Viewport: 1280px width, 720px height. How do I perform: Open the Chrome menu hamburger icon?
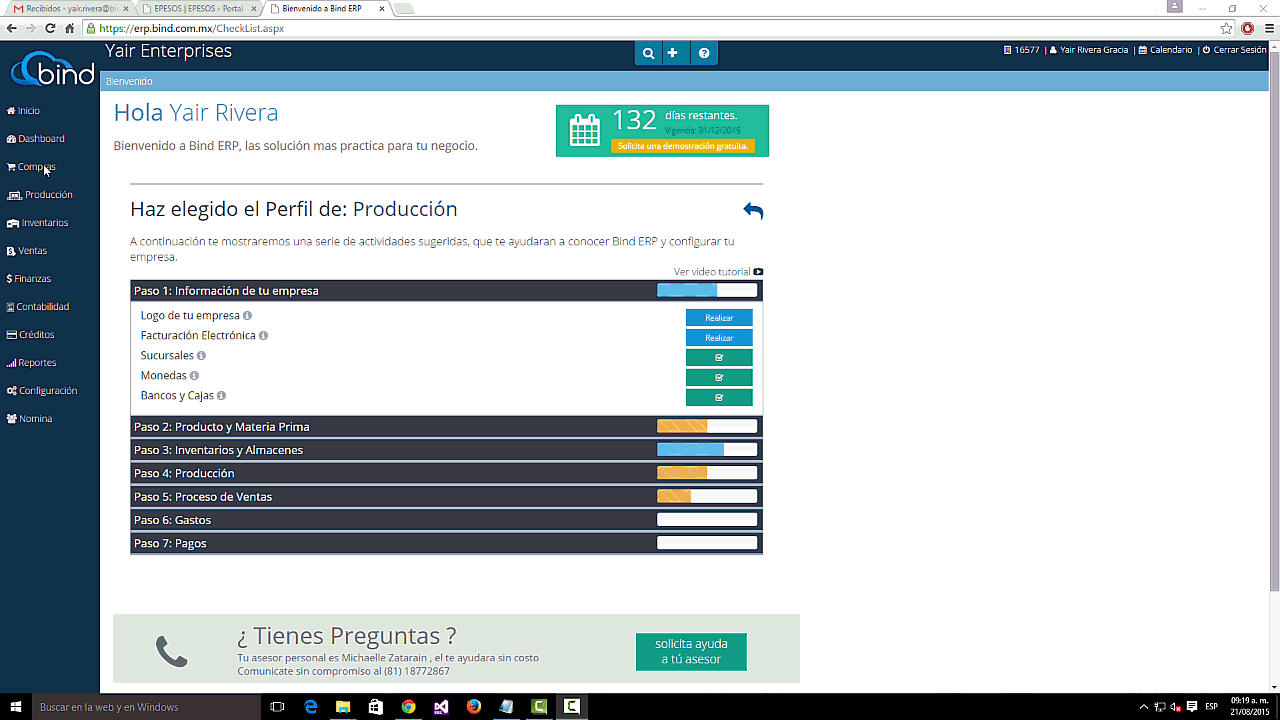click(x=1267, y=28)
